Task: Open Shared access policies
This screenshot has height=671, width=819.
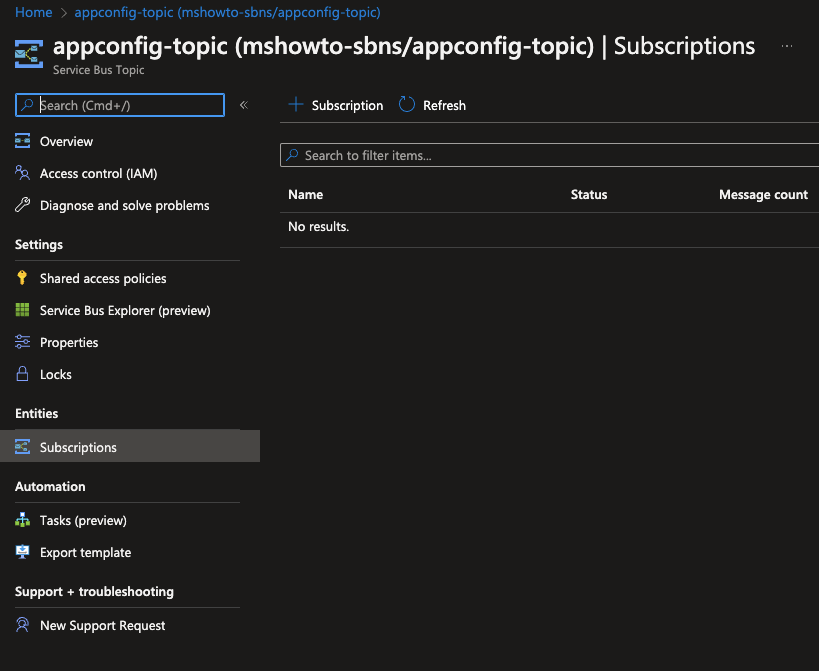Action: [103, 278]
